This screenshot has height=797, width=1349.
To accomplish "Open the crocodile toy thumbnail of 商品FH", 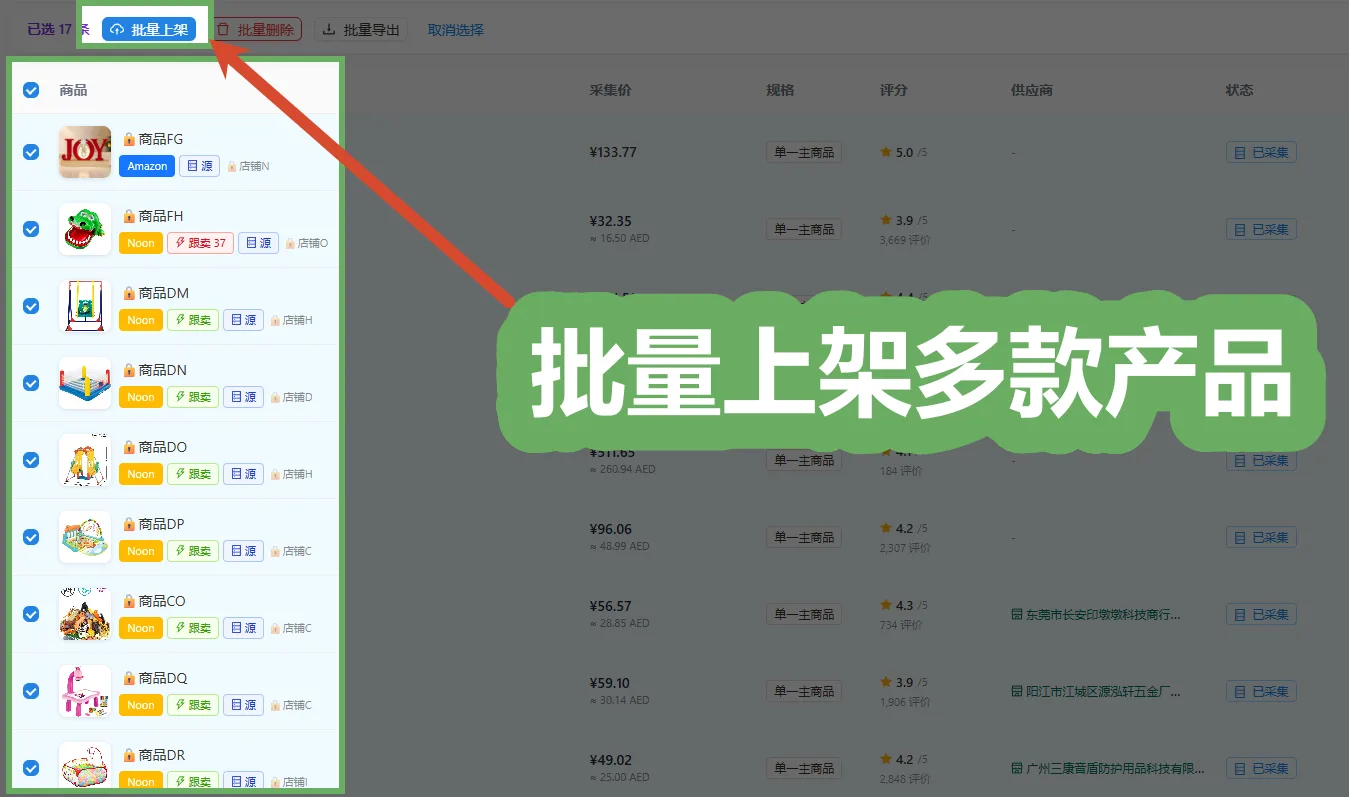I will 85,229.
